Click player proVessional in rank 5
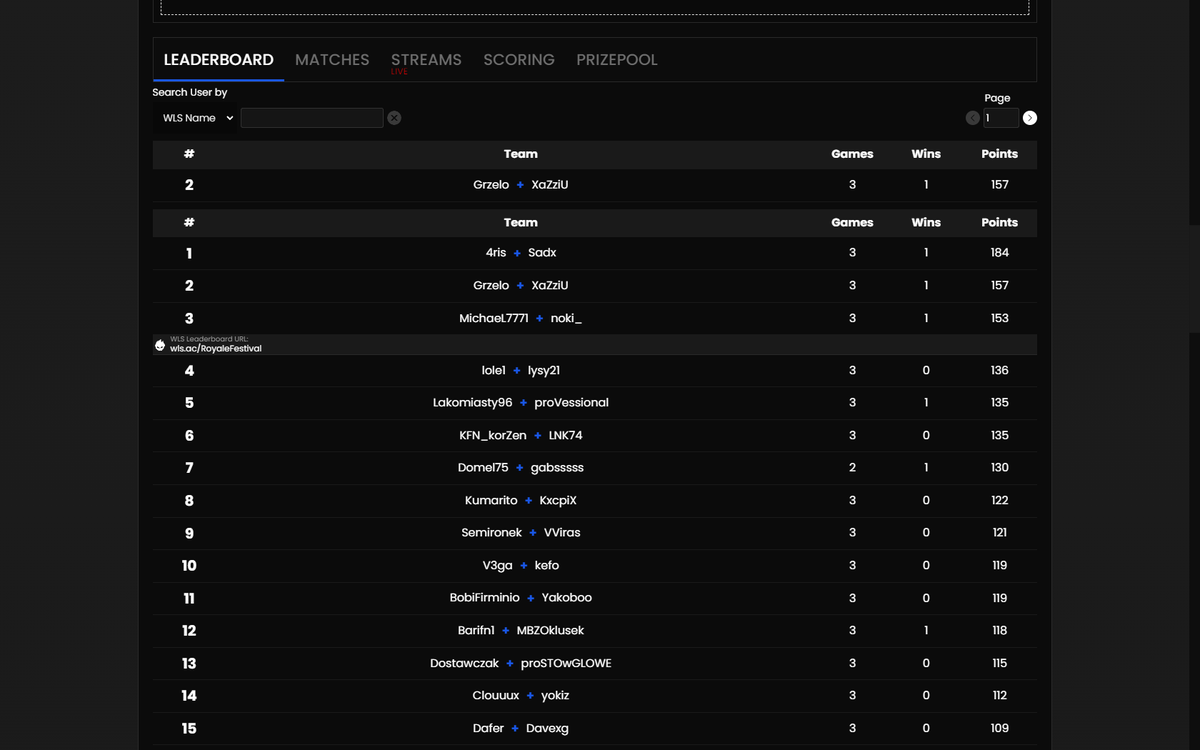Image resolution: width=1200 pixels, height=750 pixels. 571,403
